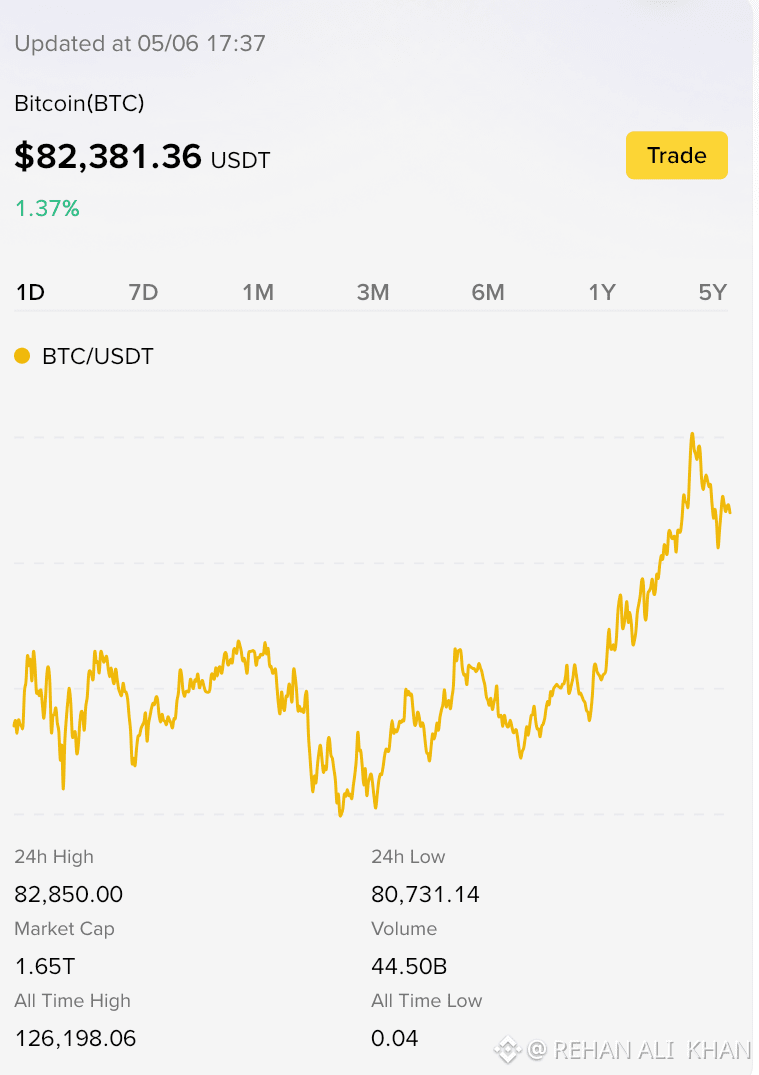Click the $82,381.36 price value
Screen dimensions: 759x1075
click(108, 156)
